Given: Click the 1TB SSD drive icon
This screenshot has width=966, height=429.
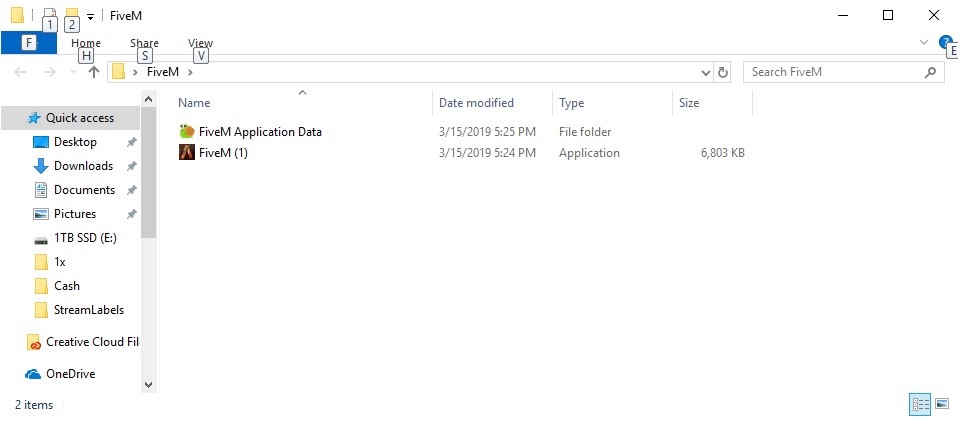Looking at the screenshot, I should coord(41,239).
